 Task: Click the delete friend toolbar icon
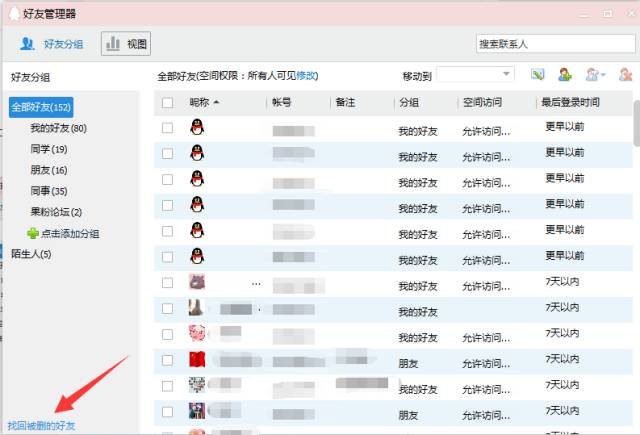pyautogui.click(x=625, y=75)
